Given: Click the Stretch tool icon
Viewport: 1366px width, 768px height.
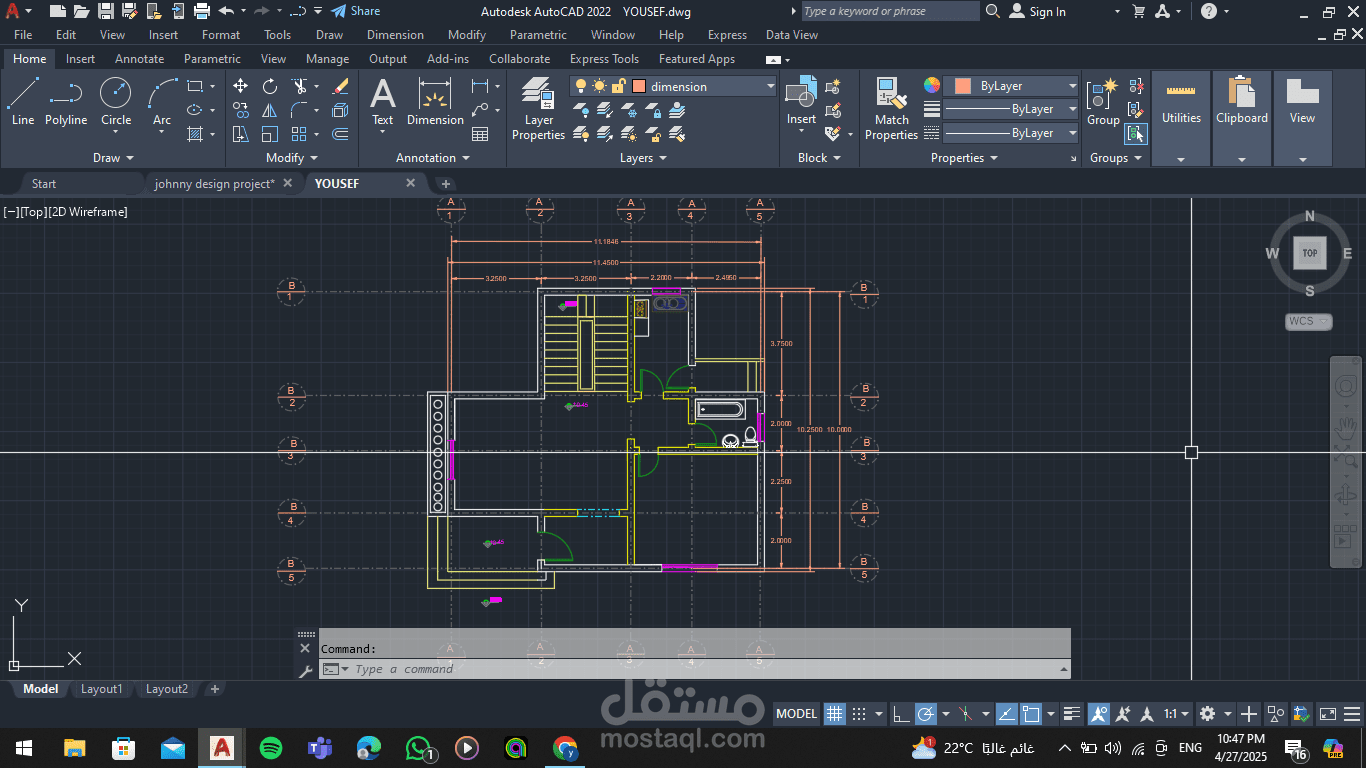Looking at the screenshot, I should 241,134.
